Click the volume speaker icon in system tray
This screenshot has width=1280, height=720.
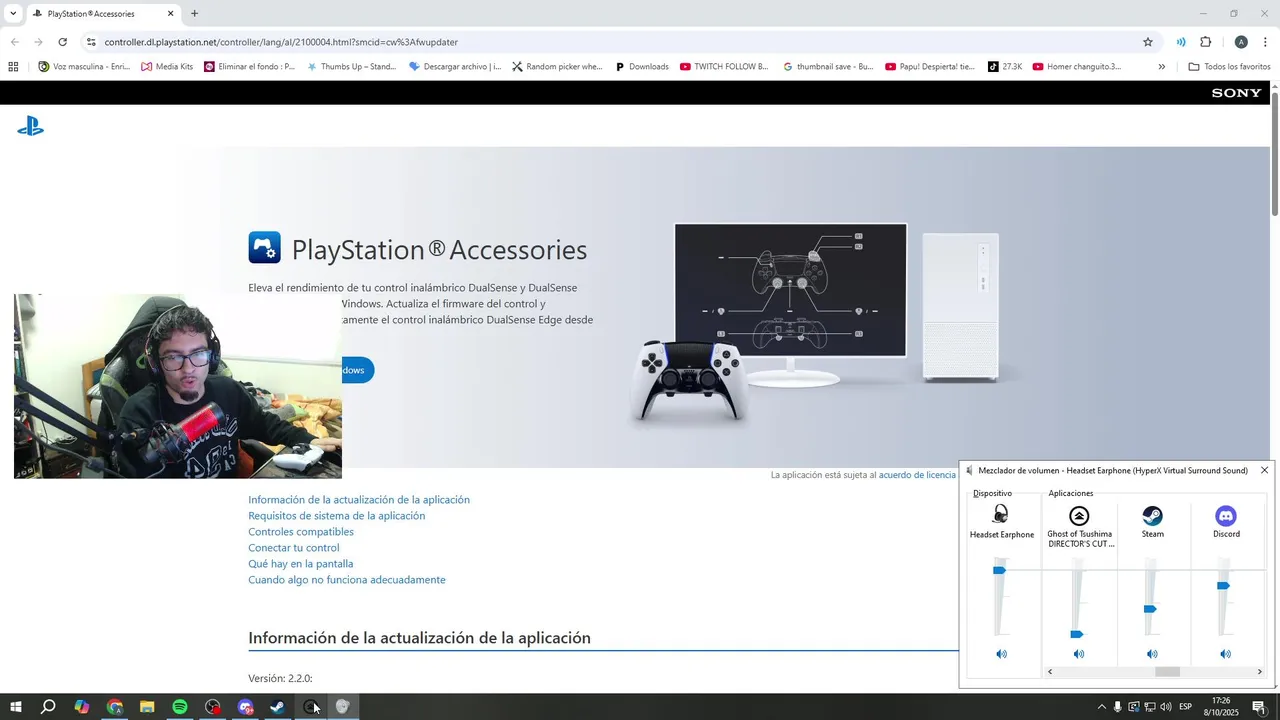coord(1165,707)
